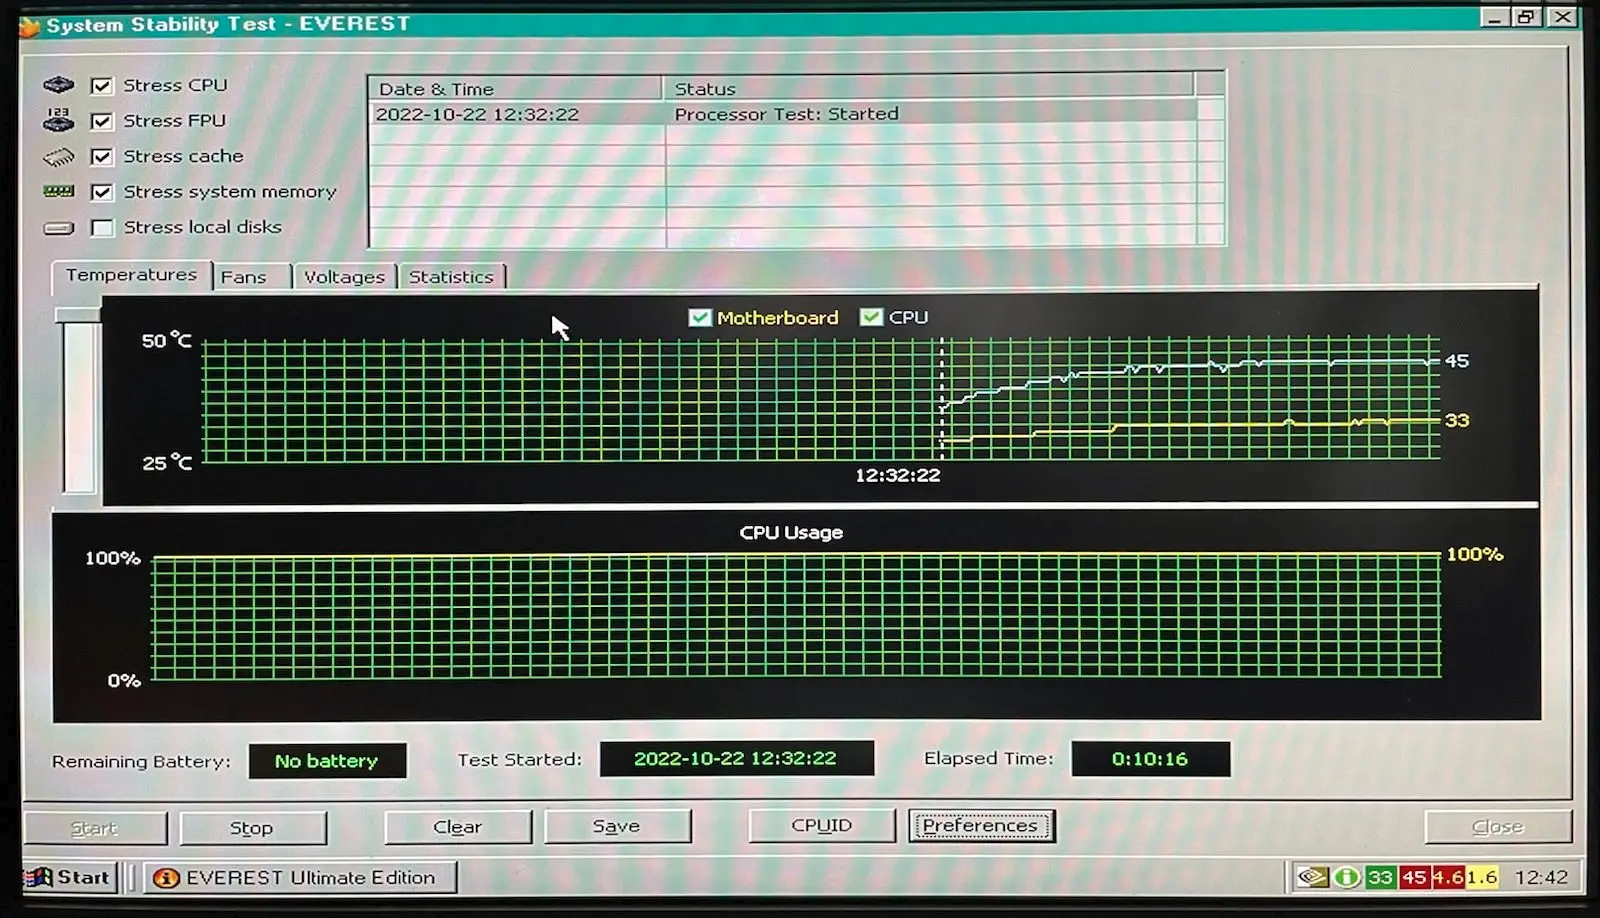Click the 'Processor Test: Started' status cell
The image size is (1600, 918).
coord(786,114)
